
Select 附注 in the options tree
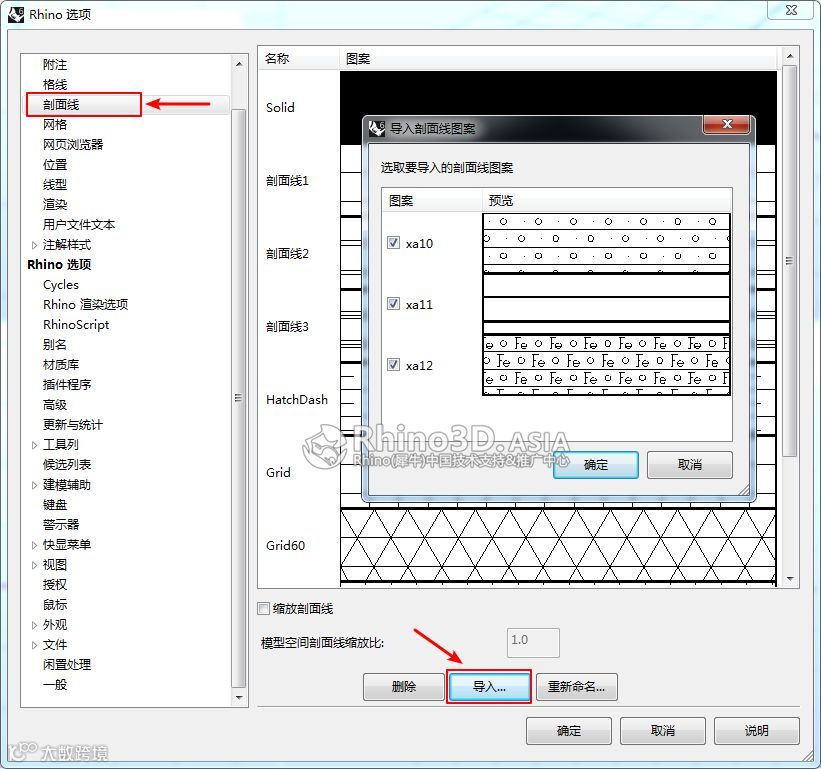point(55,64)
